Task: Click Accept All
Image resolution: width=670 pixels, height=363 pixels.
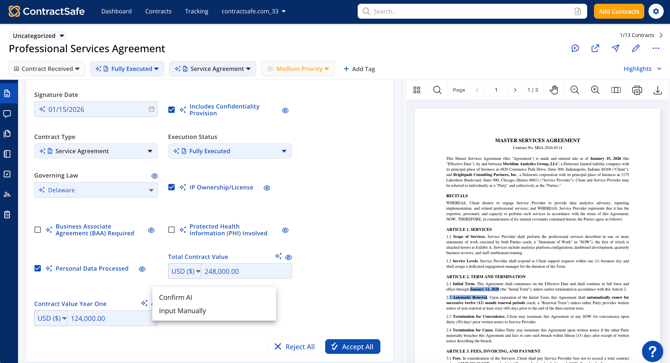Action: click(x=353, y=346)
